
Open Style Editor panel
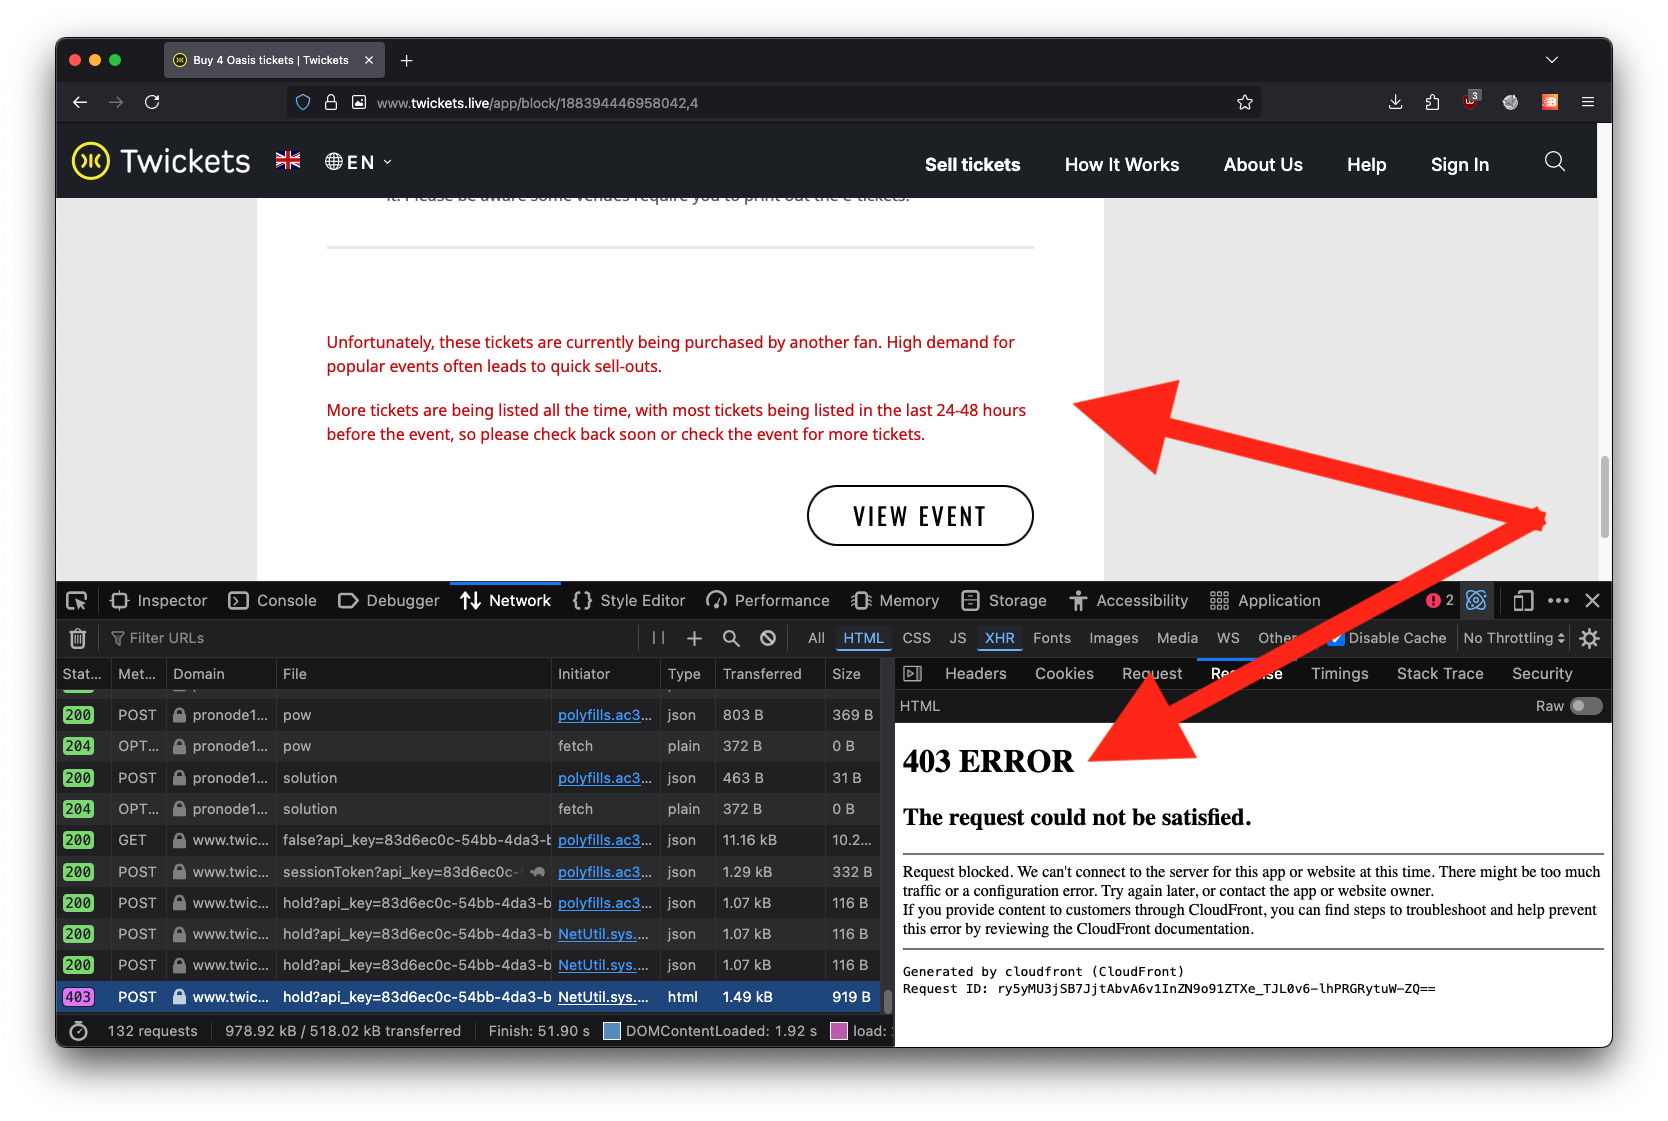pyautogui.click(x=629, y=601)
